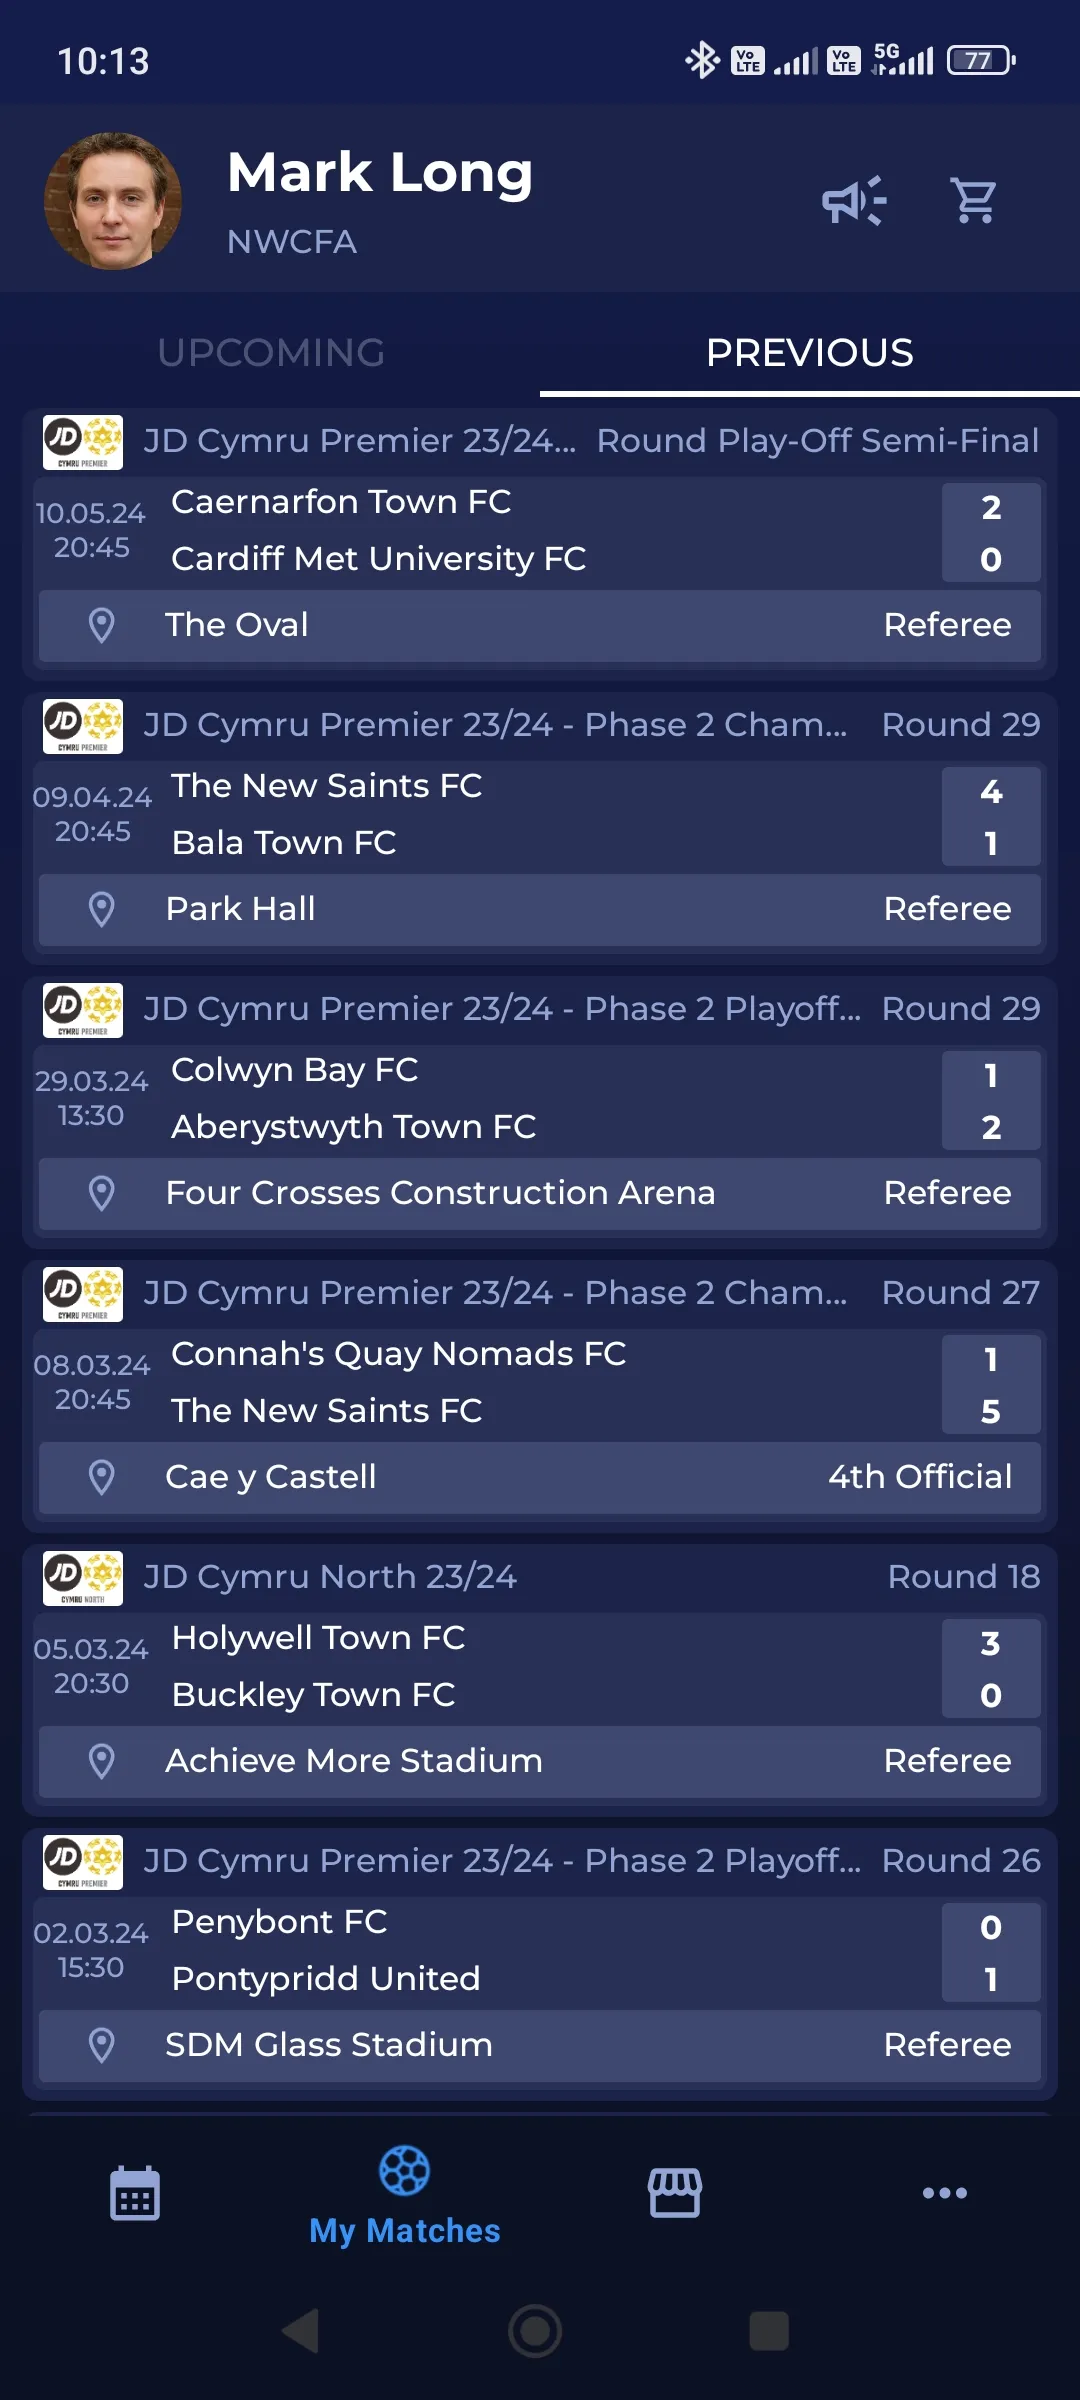Select the PREVIOUS tab
Screen dimensions: 1080x2400
[x=810, y=352]
